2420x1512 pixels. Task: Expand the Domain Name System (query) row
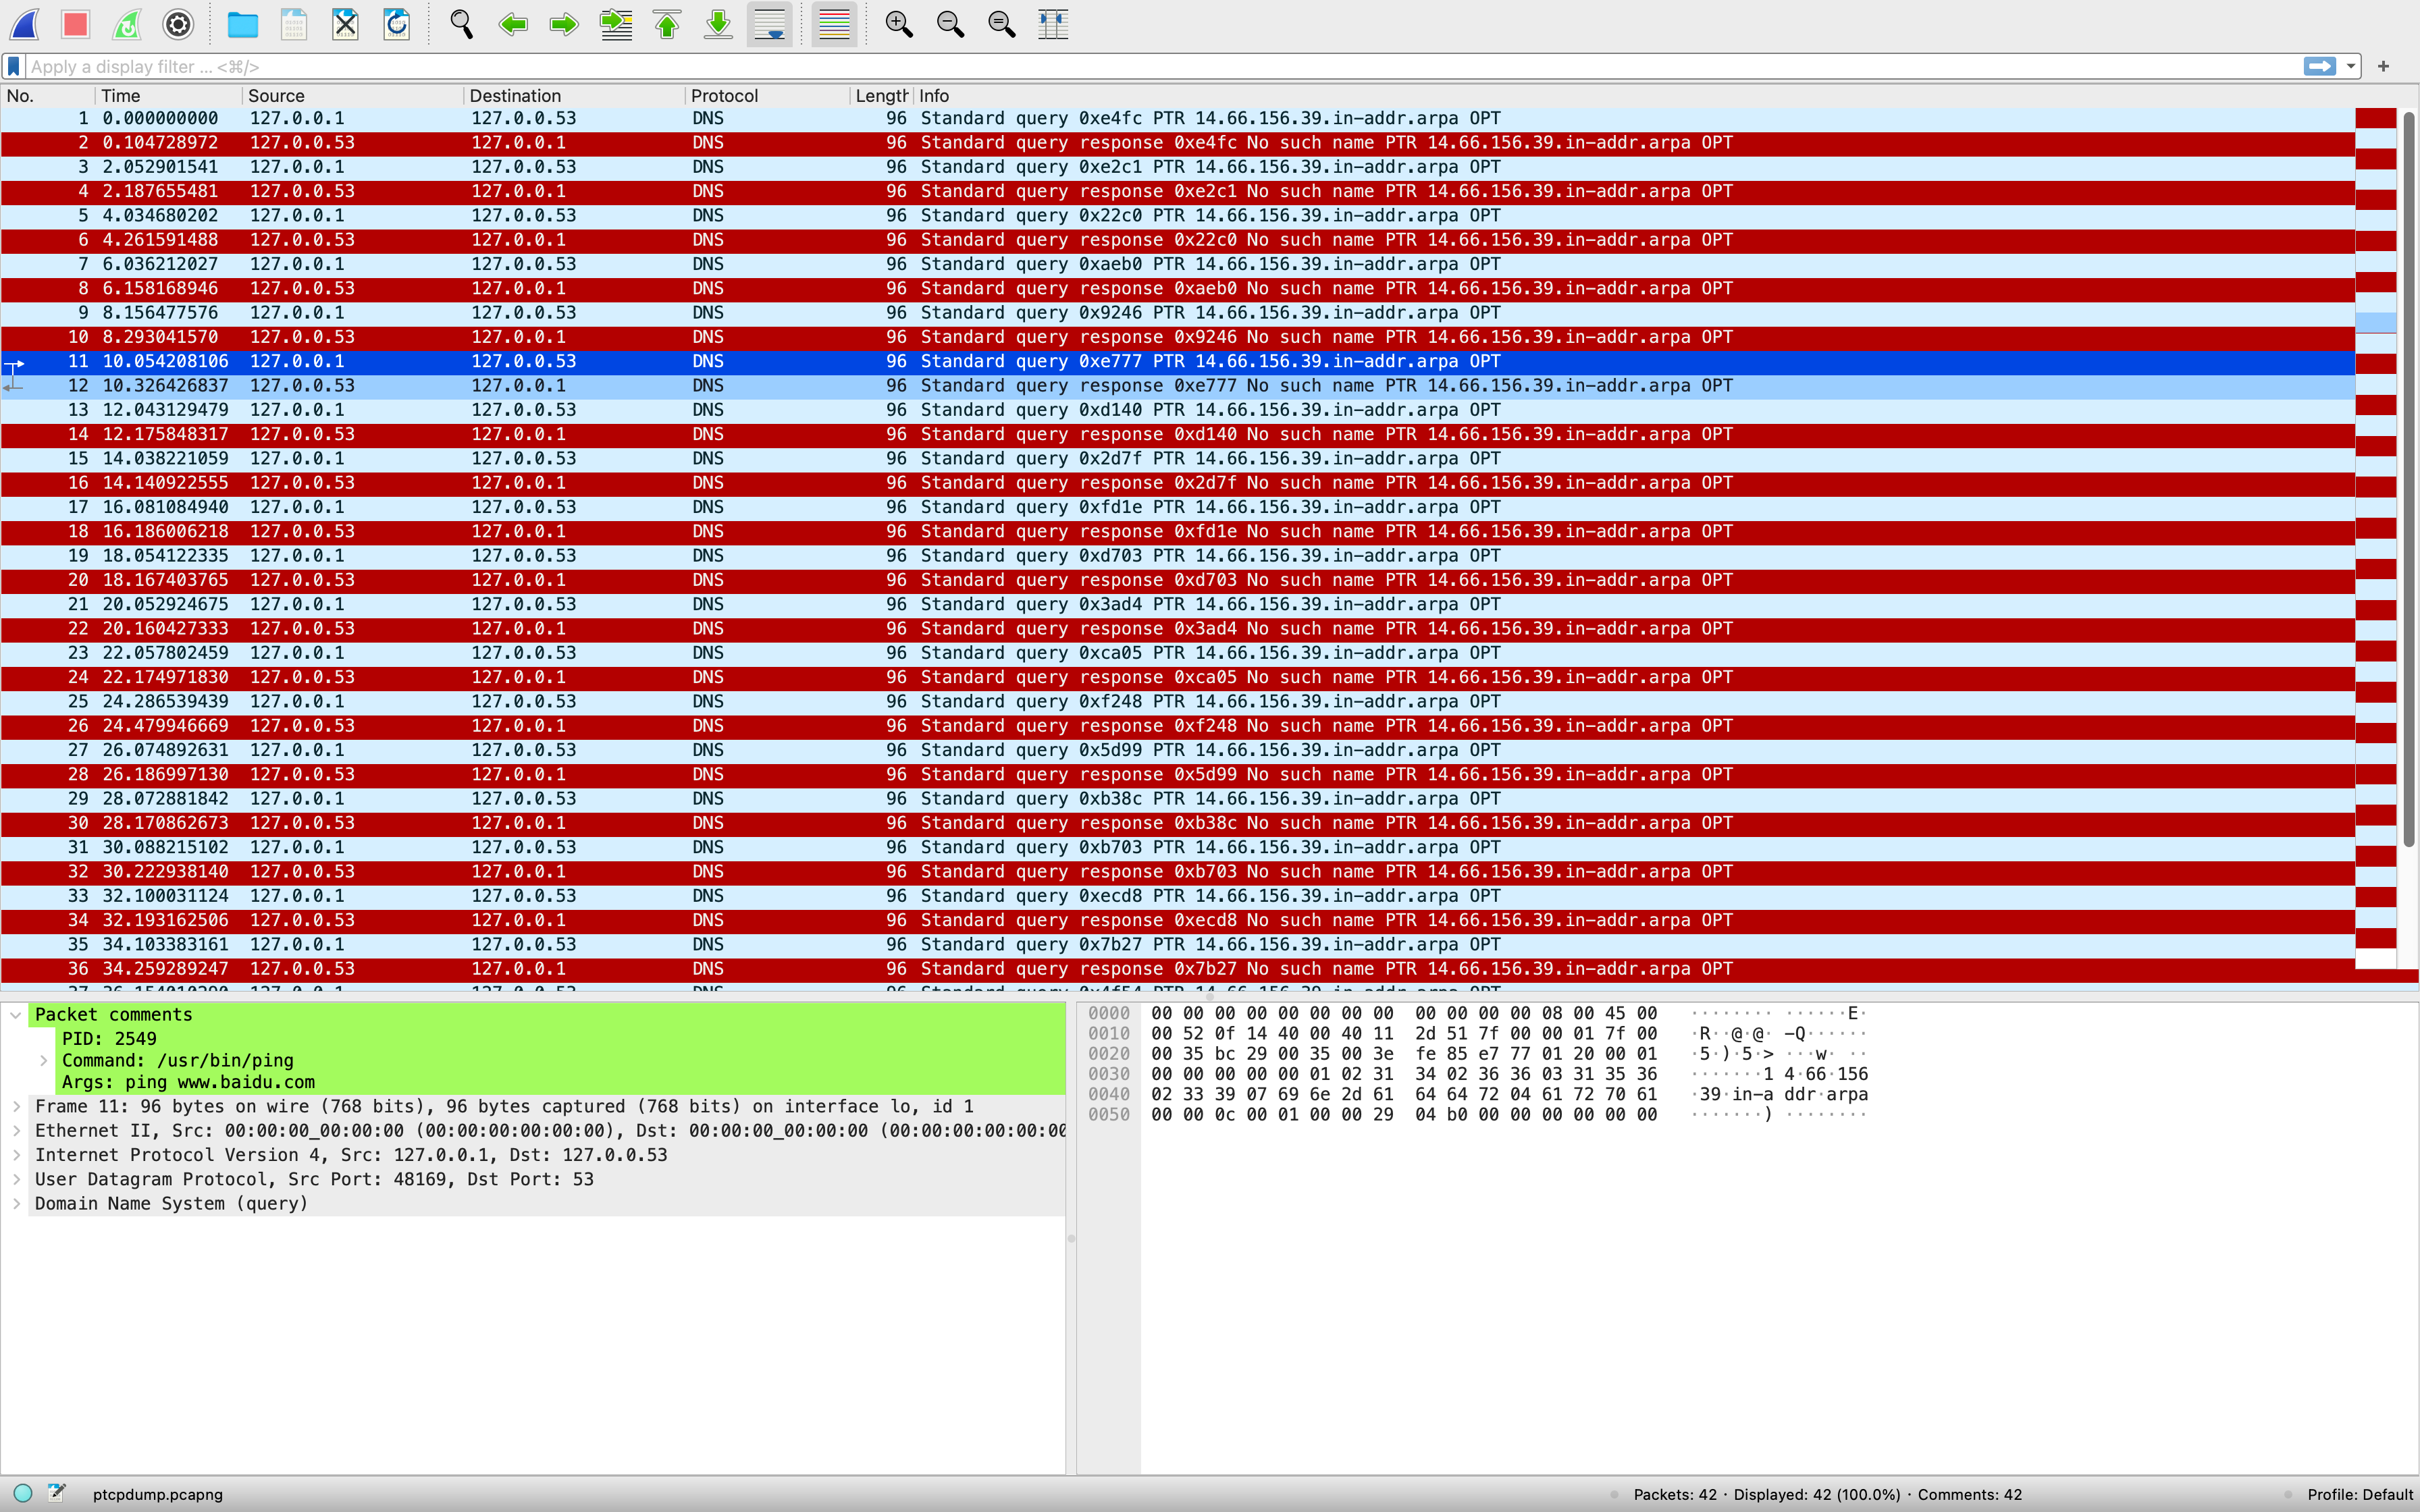(x=17, y=1203)
